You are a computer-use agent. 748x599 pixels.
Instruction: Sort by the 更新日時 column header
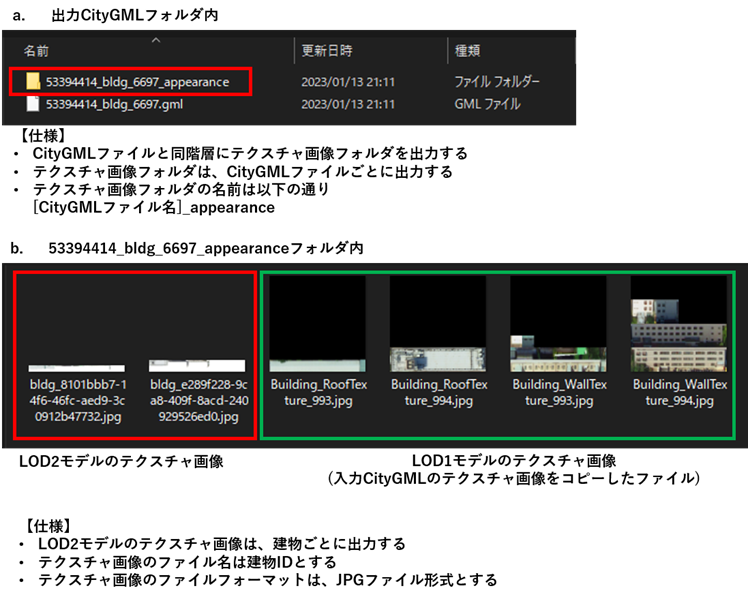327,51
